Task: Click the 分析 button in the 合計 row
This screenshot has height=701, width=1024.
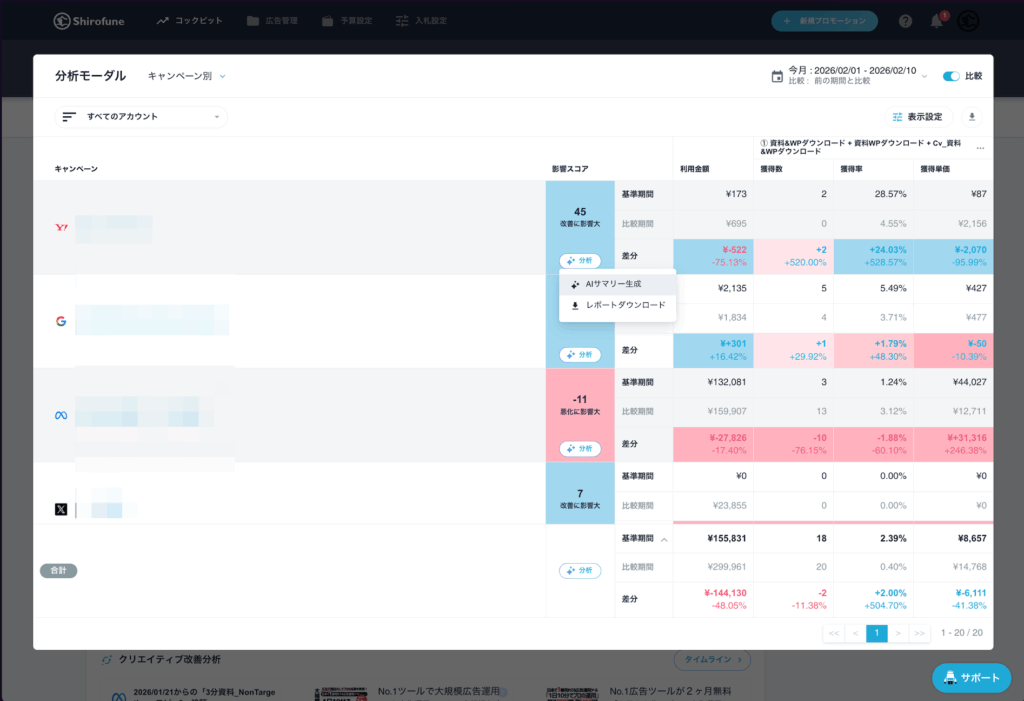Action: tap(580, 570)
